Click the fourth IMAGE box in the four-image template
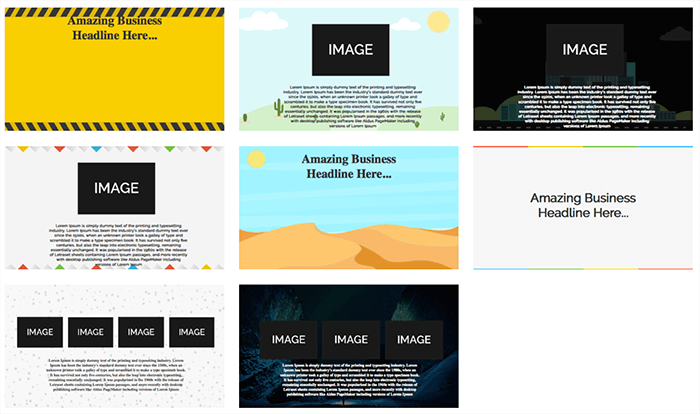The height and width of the screenshot is (414, 700). [192, 332]
